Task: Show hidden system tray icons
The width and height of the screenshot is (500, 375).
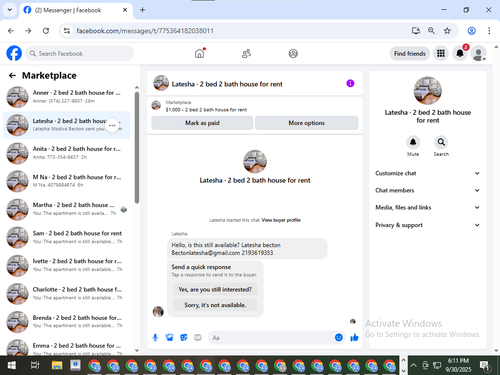Action: coord(413,365)
